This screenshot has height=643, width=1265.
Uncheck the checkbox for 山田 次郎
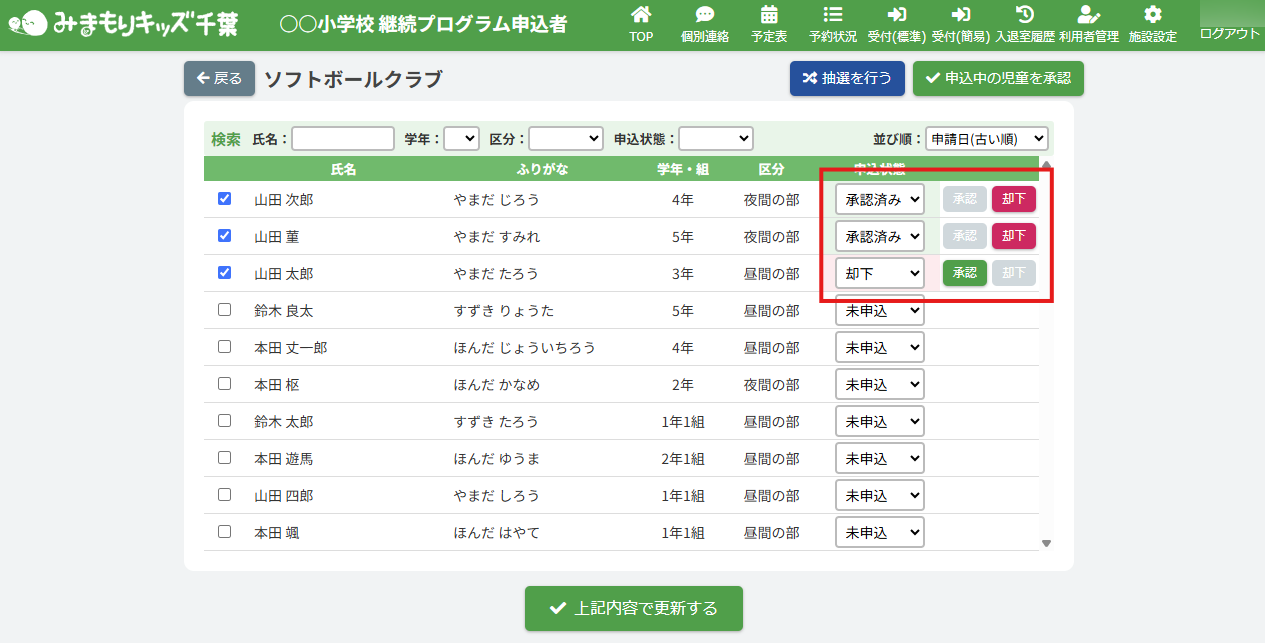[224, 199]
